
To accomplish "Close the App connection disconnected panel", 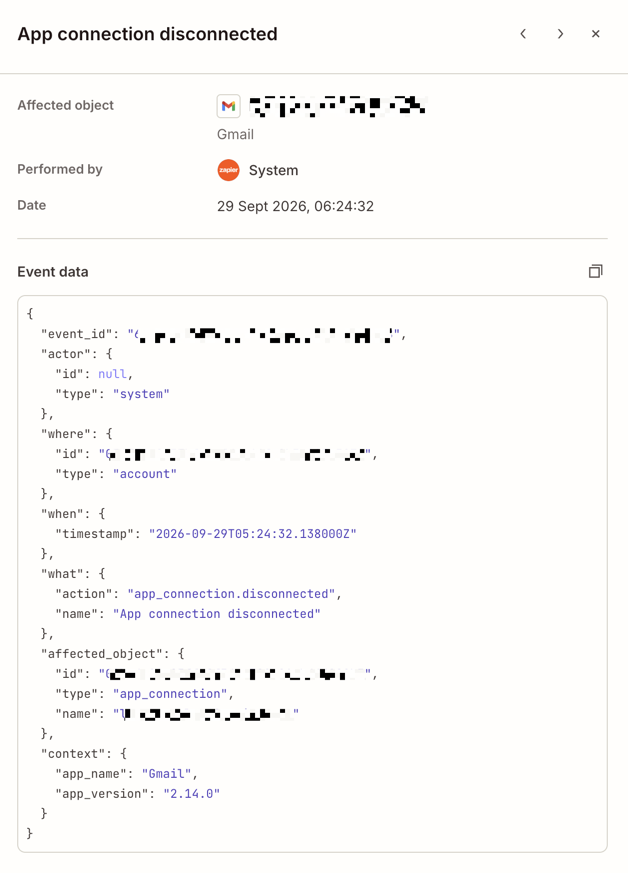I will (x=596, y=34).
